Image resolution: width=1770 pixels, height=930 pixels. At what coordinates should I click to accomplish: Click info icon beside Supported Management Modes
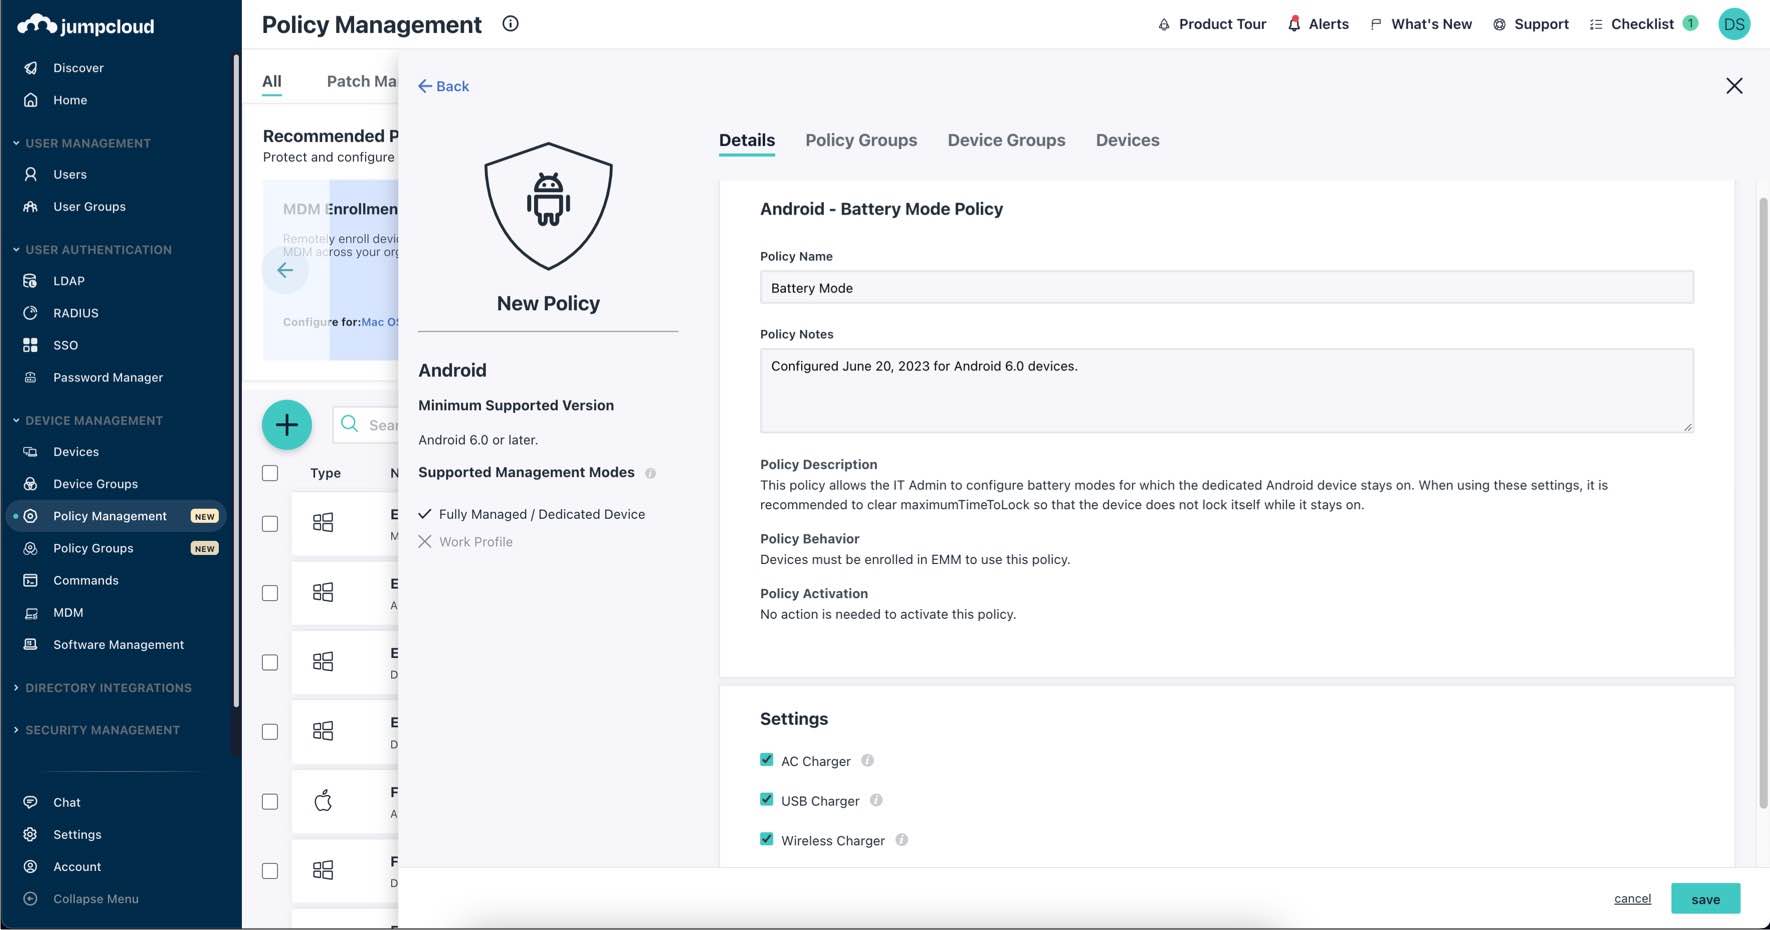[650, 473]
